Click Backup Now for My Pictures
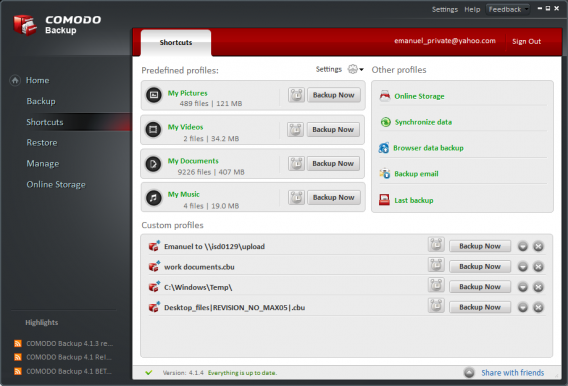This screenshot has height=386, width=568. pyautogui.click(x=334, y=95)
